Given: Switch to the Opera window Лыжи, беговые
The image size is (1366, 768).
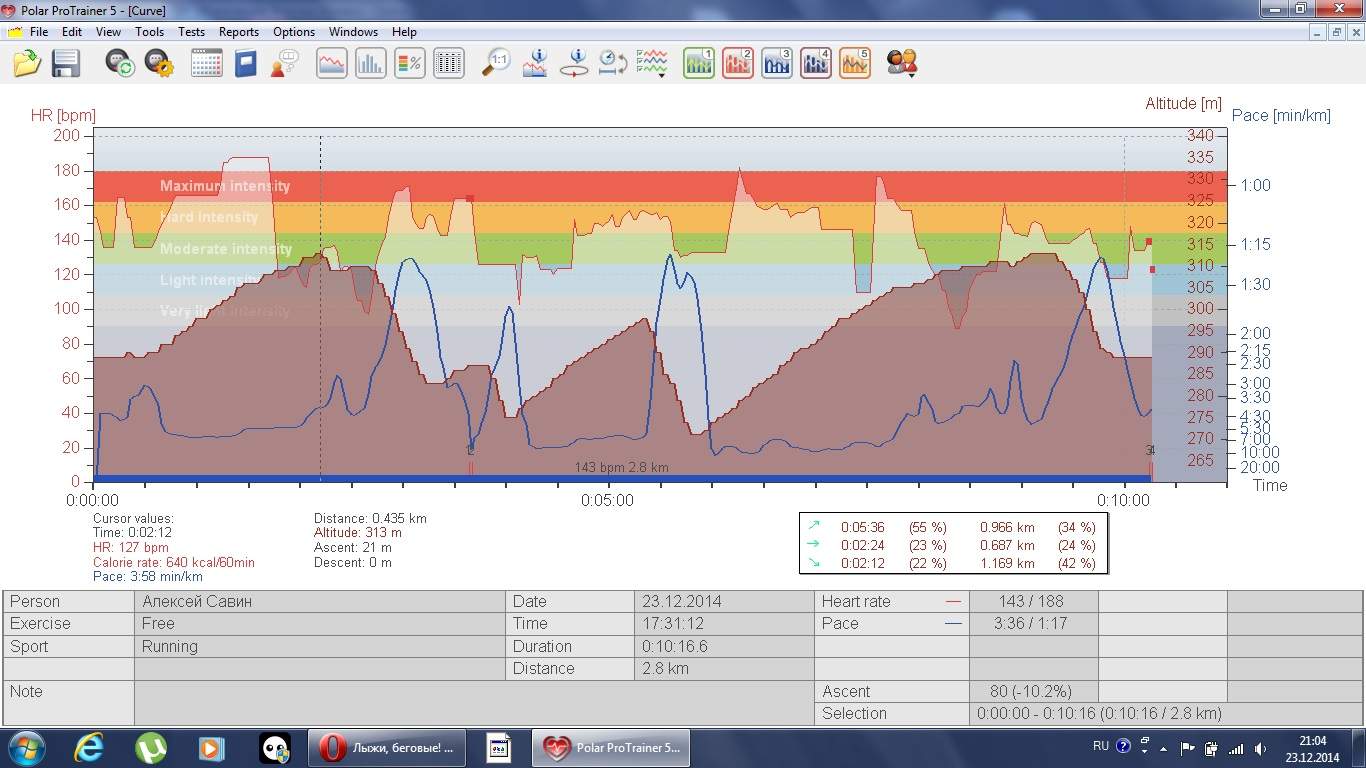Looking at the screenshot, I should tap(388, 748).
